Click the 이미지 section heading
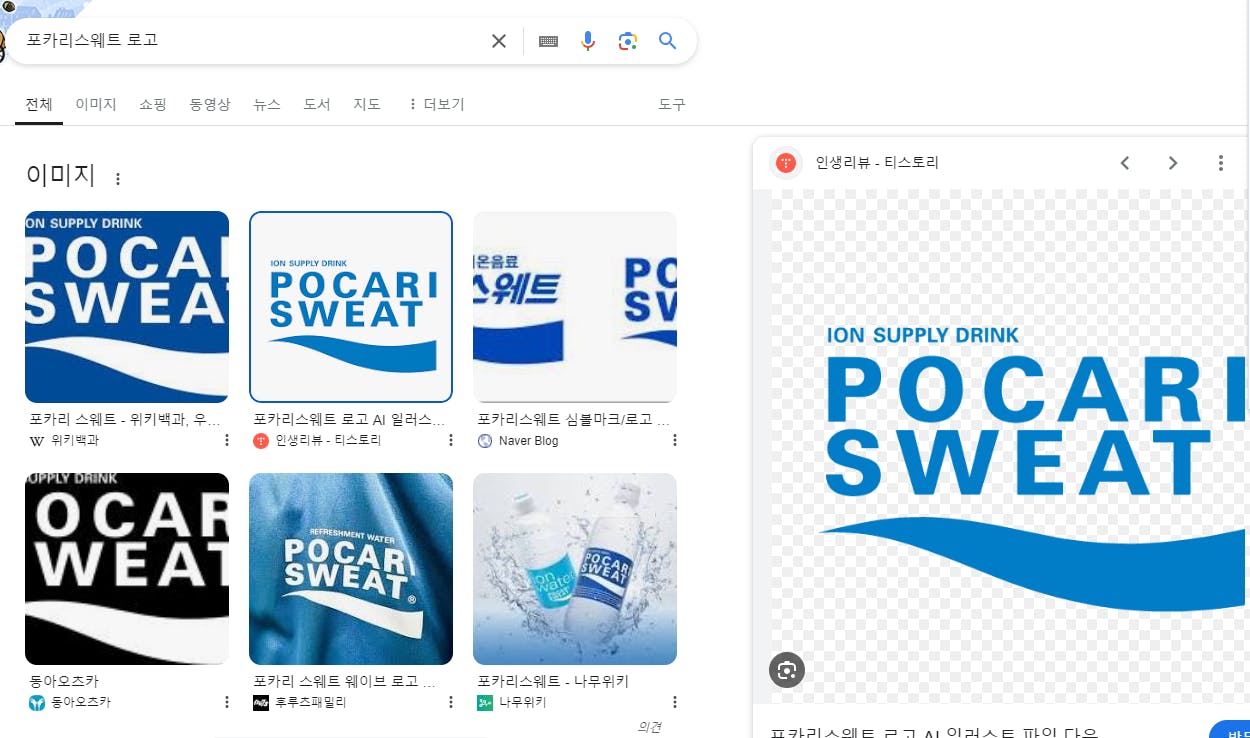The width and height of the screenshot is (1250, 738). (x=61, y=176)
